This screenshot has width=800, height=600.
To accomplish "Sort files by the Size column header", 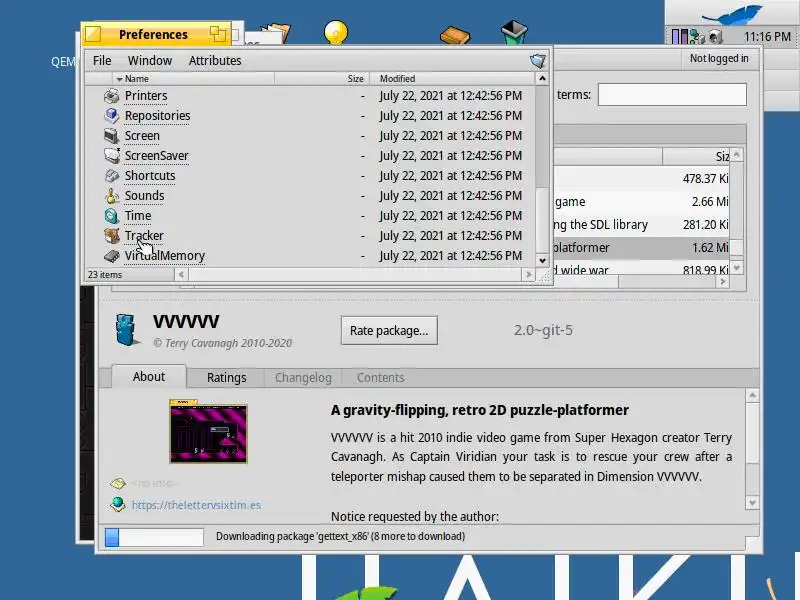I will pyautogui.click(x=321, y=79).
